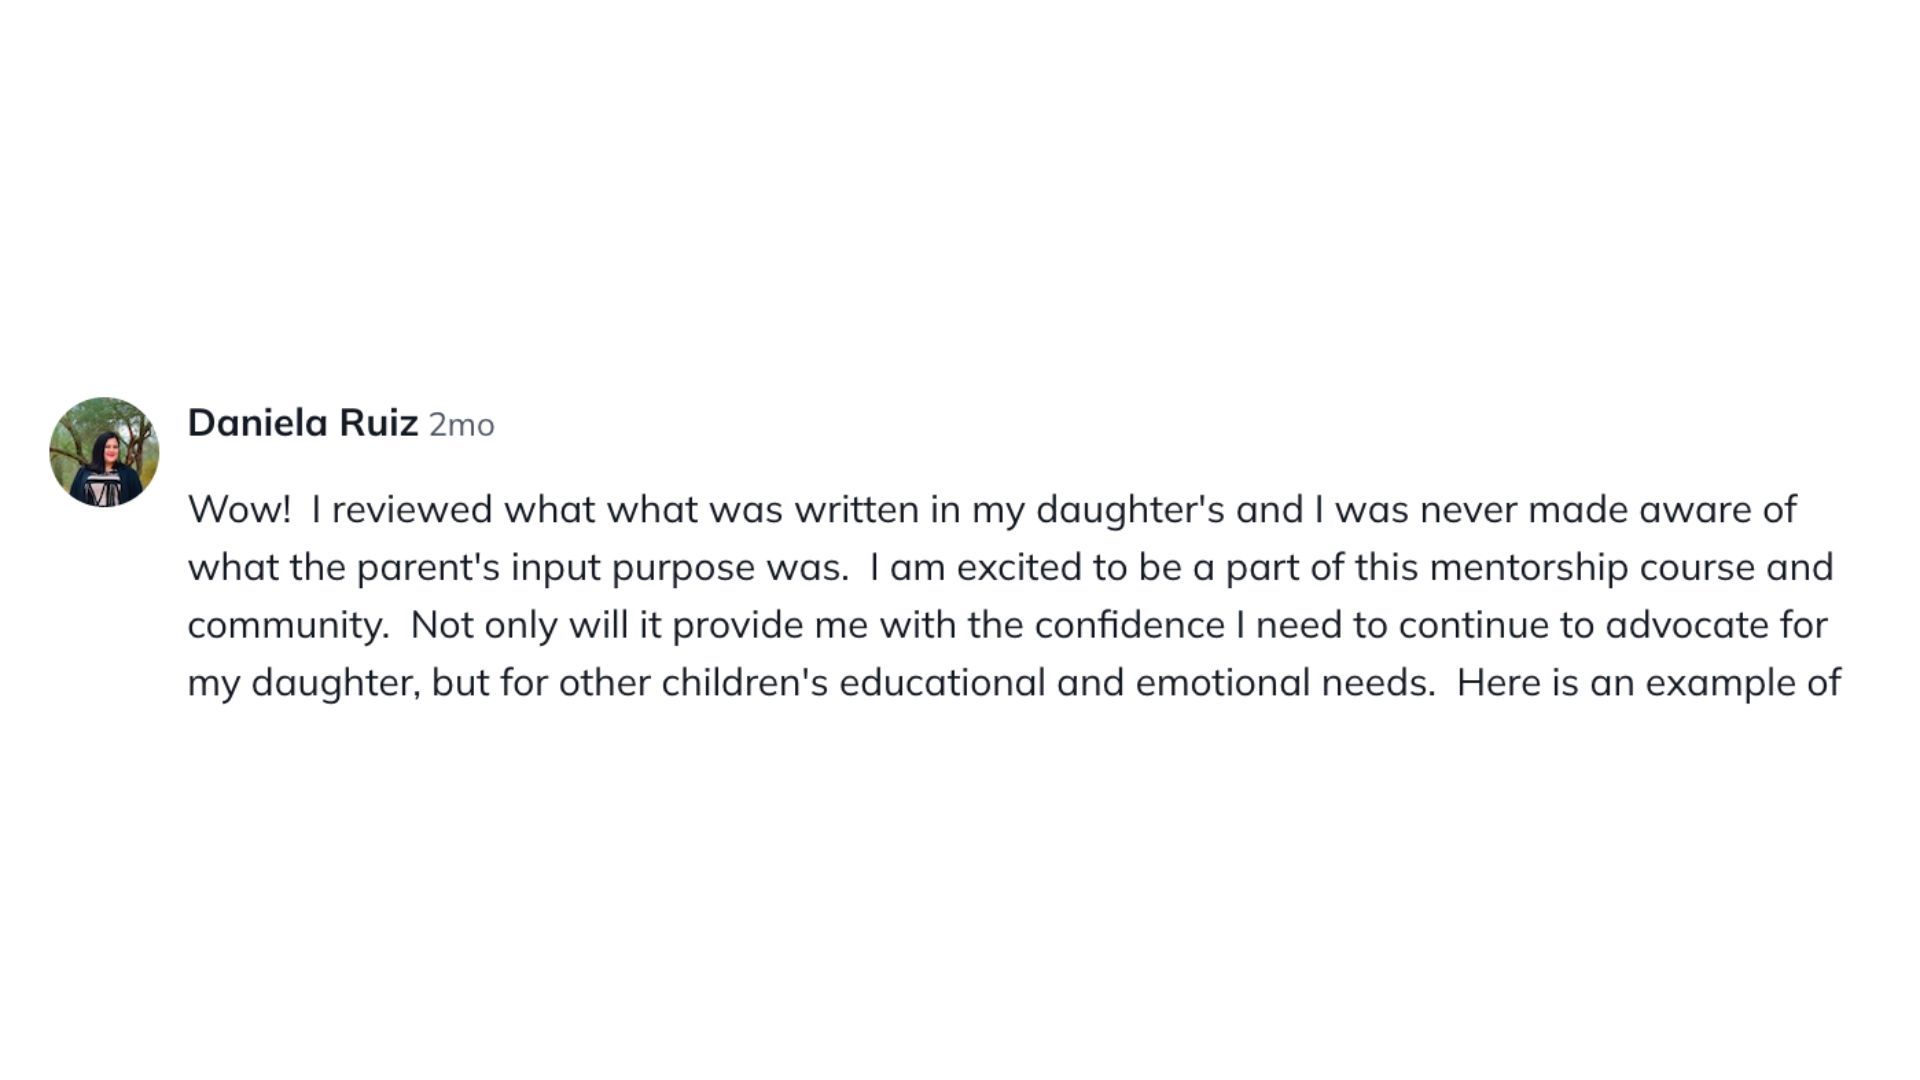
Task: Click Daniela Ruiz's profile avatar
Action: (104, 452)
